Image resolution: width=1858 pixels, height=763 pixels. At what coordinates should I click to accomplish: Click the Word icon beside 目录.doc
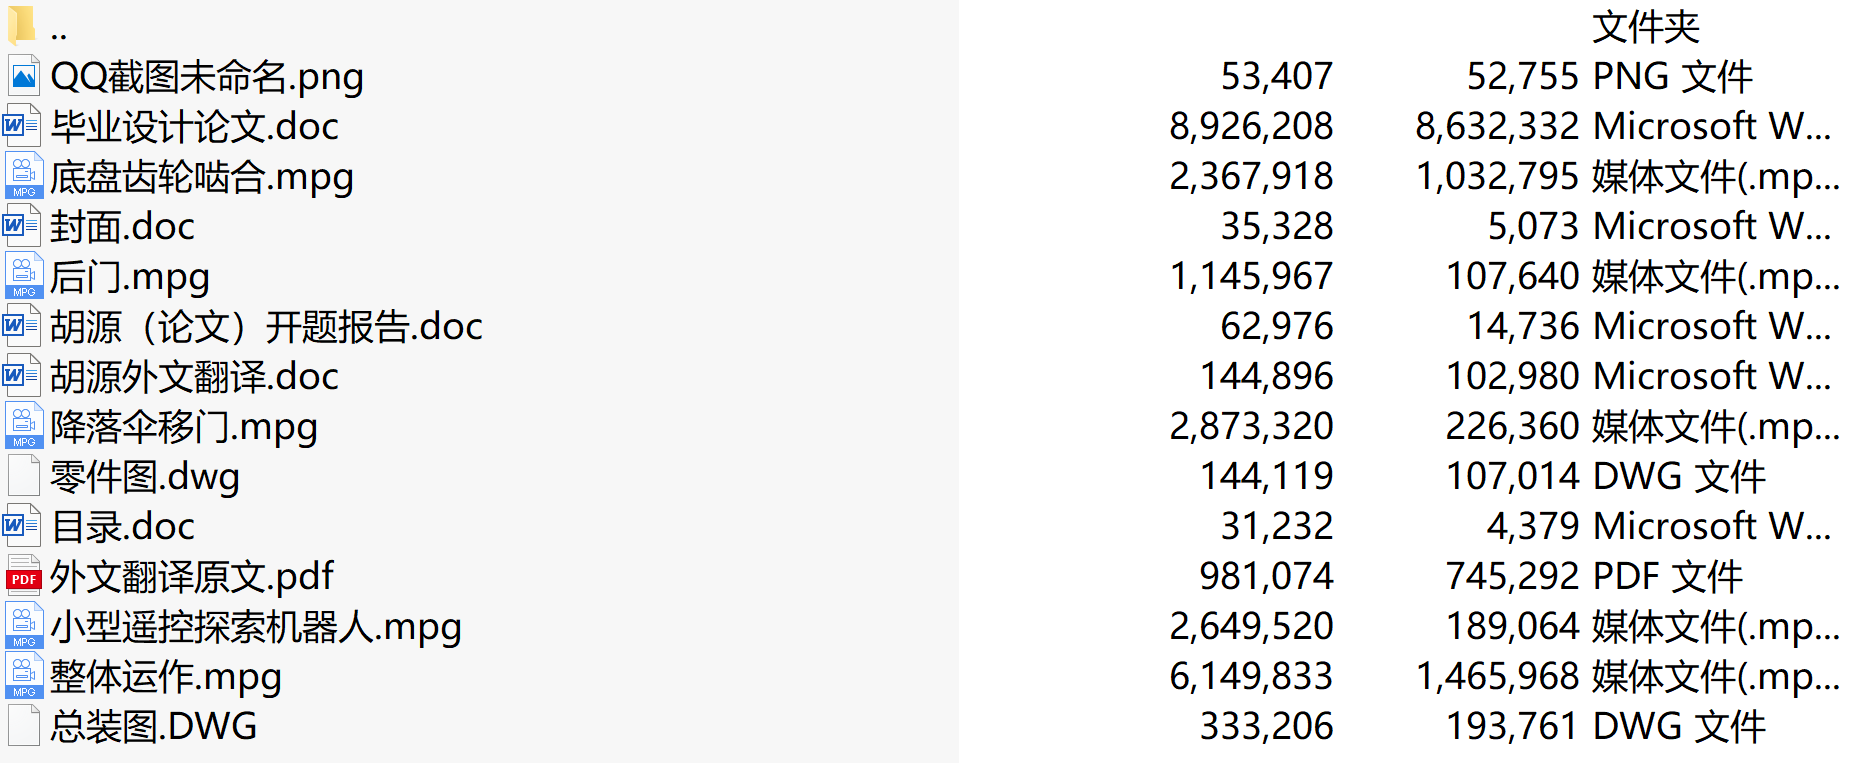[x=23, y=526]
